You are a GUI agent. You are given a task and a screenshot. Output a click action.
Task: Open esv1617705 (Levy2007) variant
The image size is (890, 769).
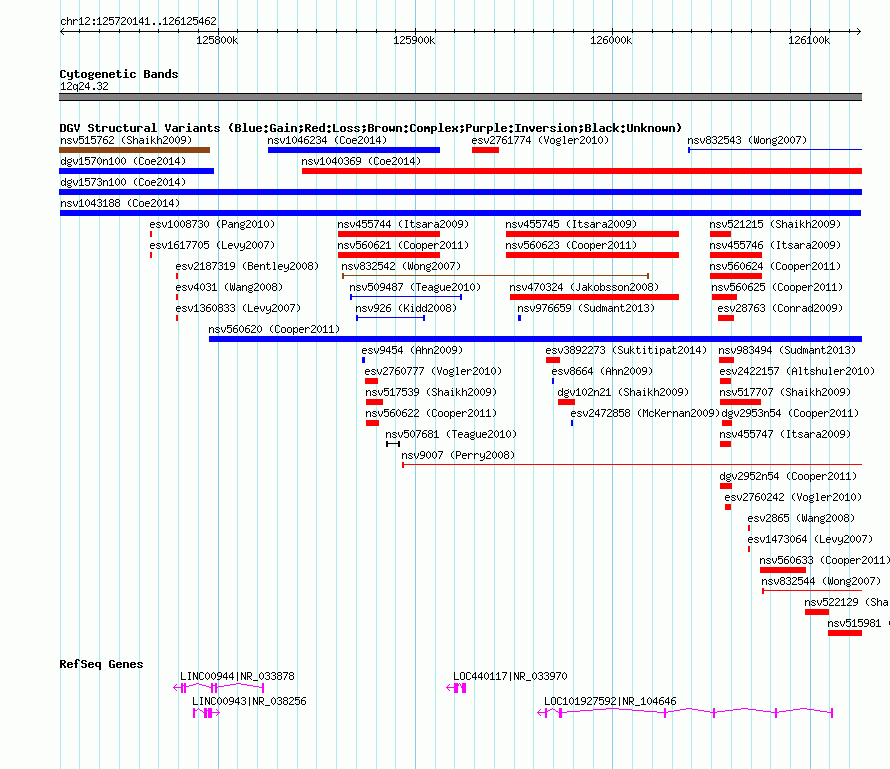(212, 245)
